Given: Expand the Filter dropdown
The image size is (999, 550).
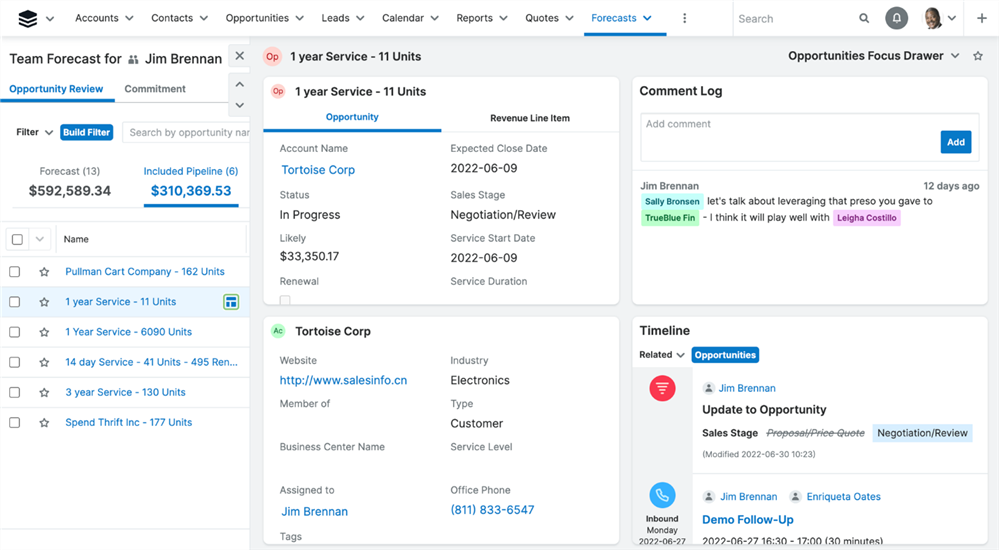Looking at the screenshot, I should (35, 132).
